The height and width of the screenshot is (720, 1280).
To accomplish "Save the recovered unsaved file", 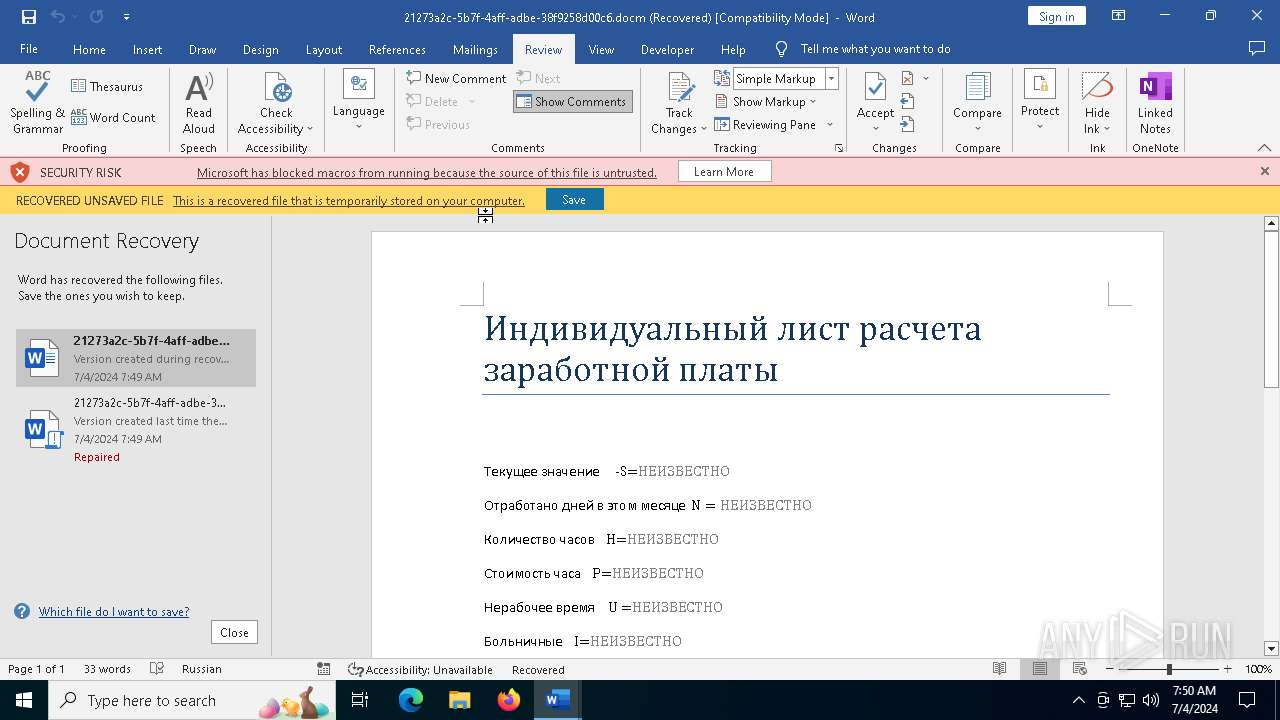I will coord(574,200).
